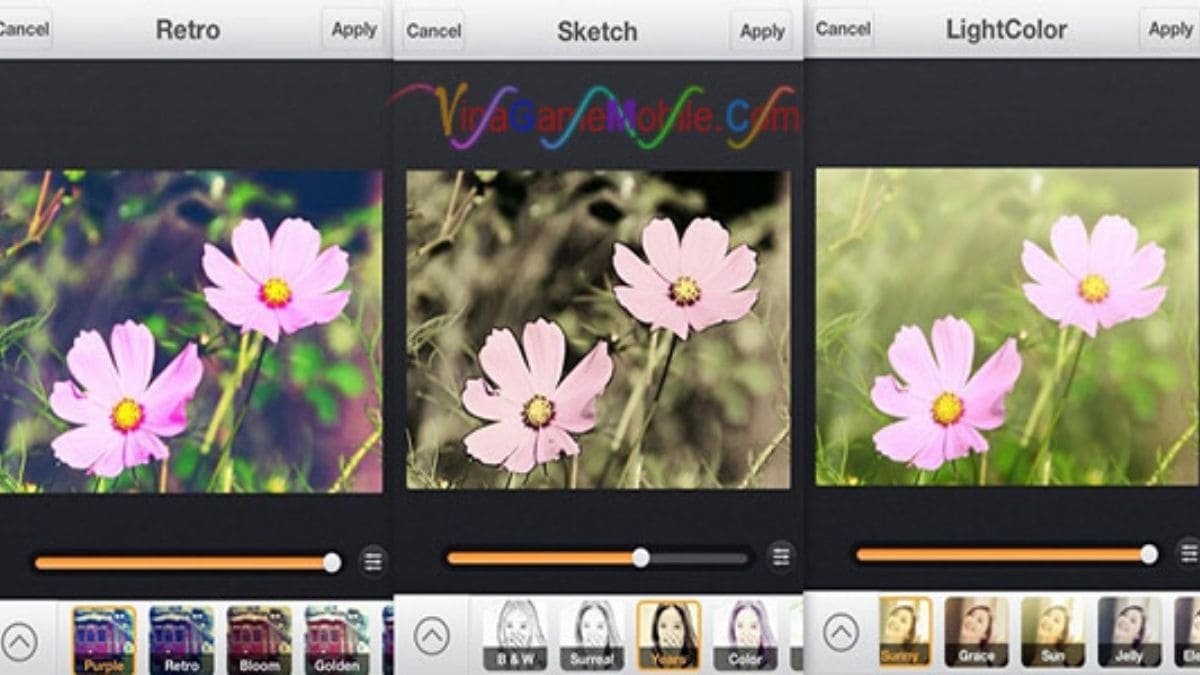Select the B & W sketch filter
This screenshot has width=1200, height=675.
click(515, 634)
